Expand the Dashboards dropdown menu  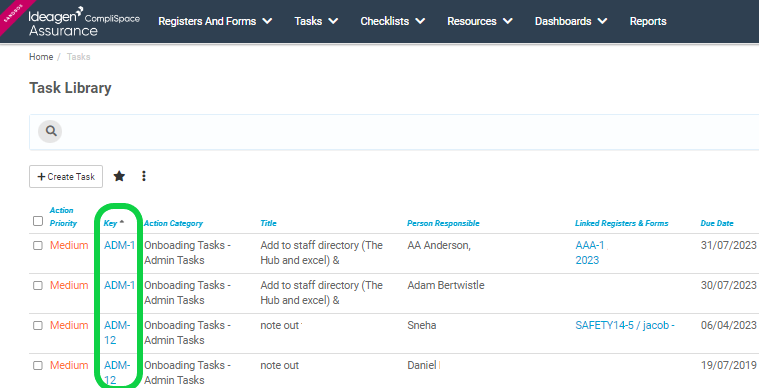coord(571,21)
